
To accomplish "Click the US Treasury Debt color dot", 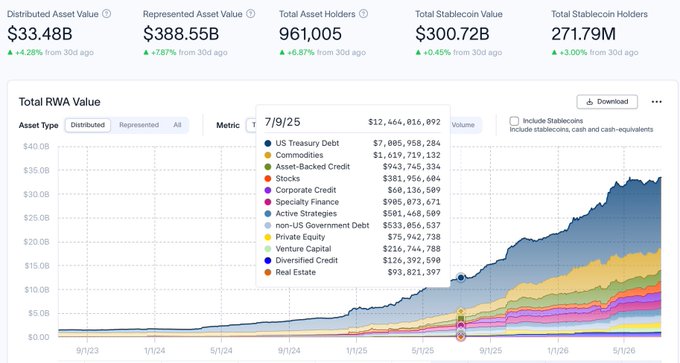I will tap(268, 143).
